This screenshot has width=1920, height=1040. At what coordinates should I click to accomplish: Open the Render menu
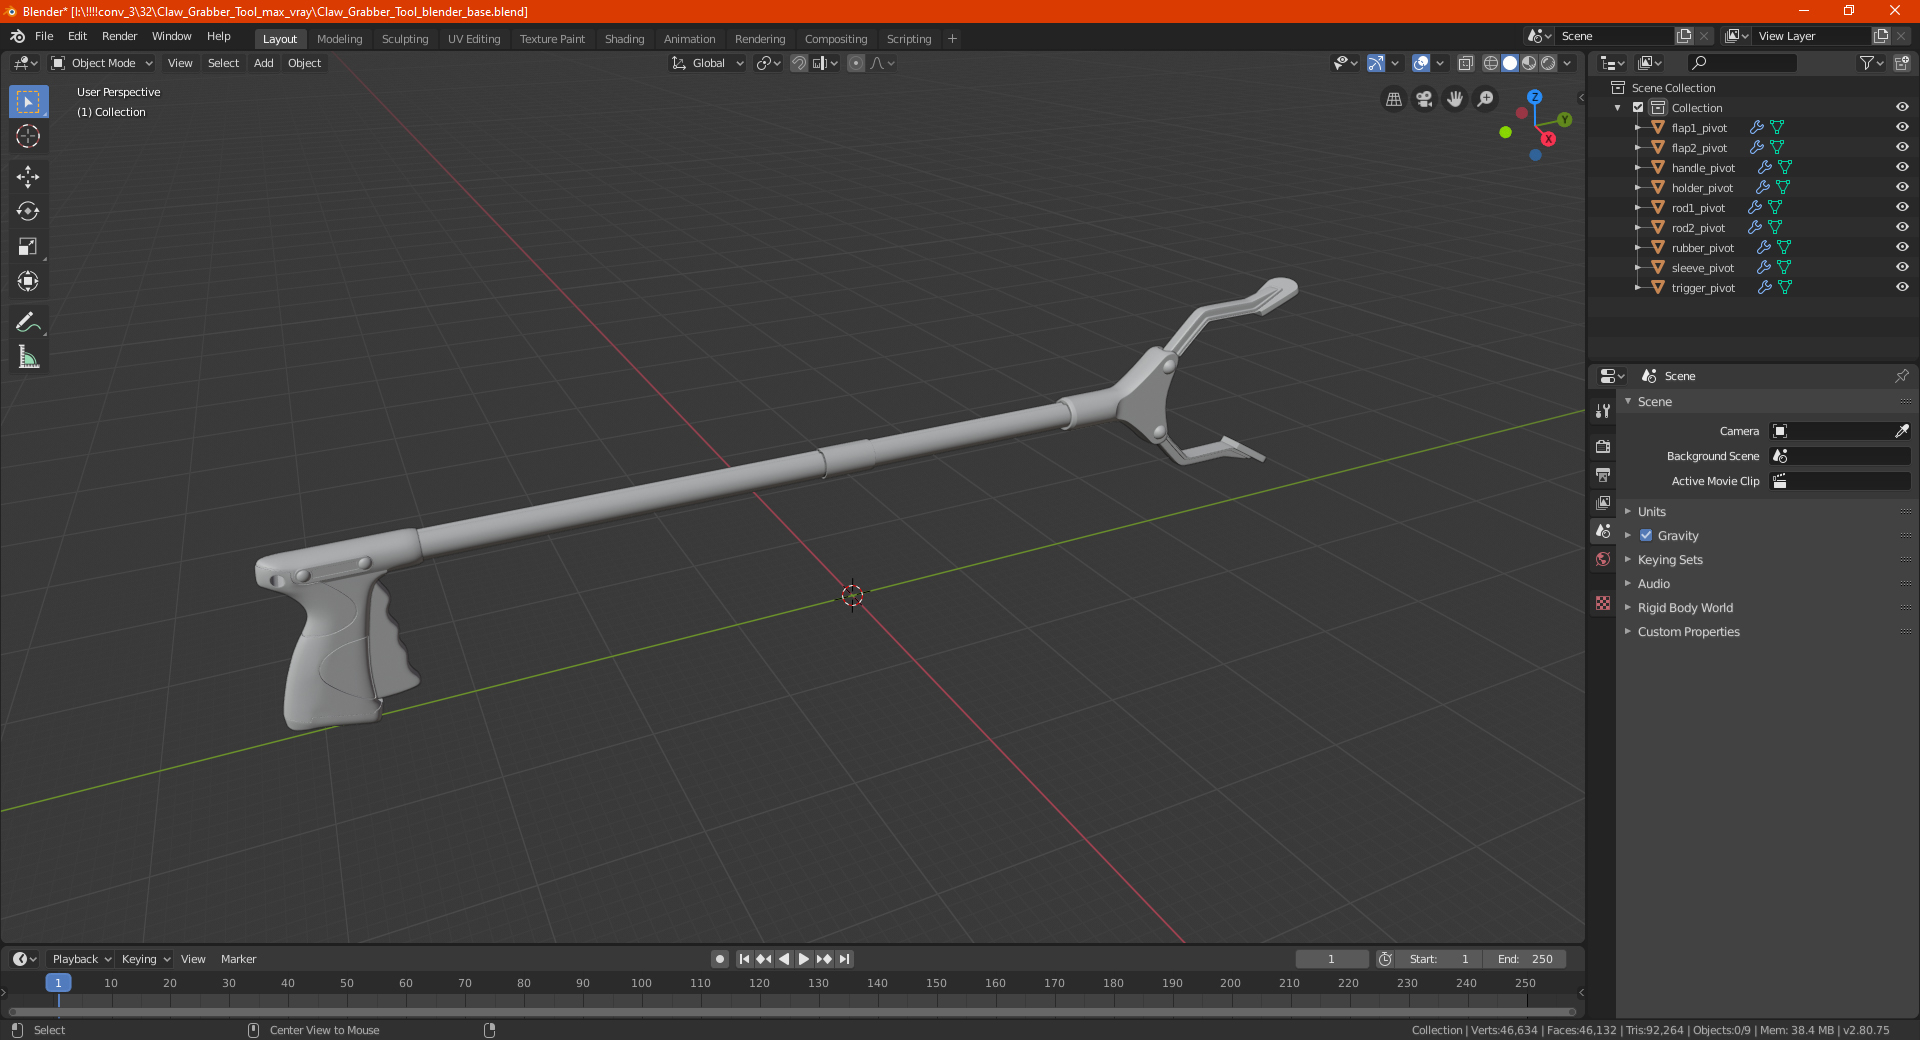coord(119,36)
